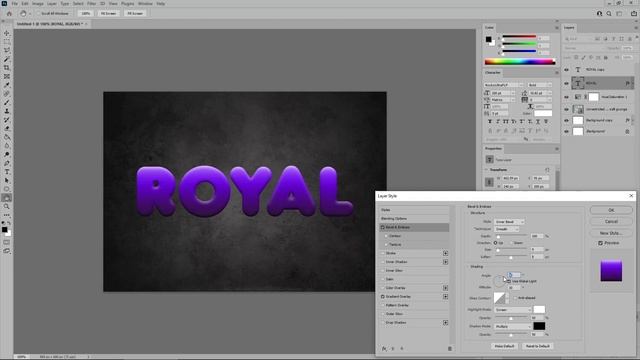Click the search icon at top right
The width and height of the screenshot is (640, 360).
tap(609, 13)
